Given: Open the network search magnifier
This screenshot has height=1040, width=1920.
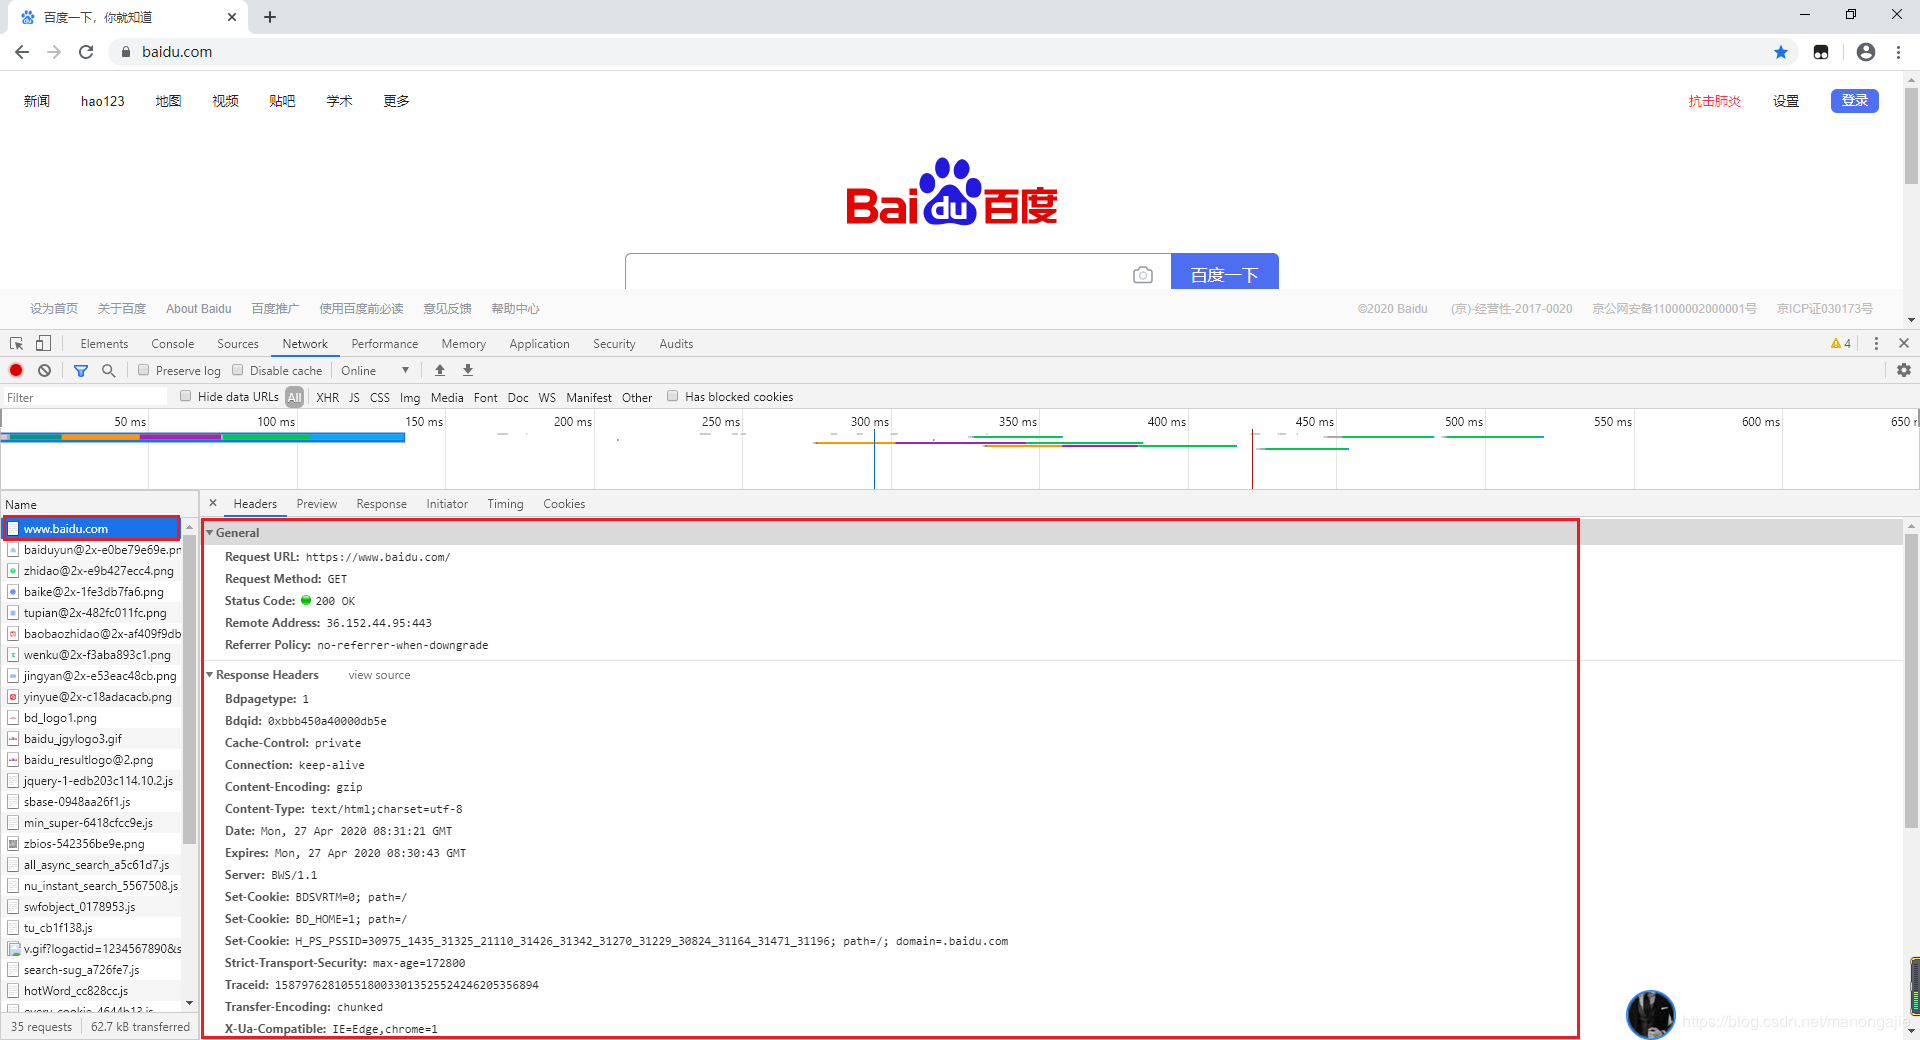Looking at the screenshot, I should coord(109,370).
